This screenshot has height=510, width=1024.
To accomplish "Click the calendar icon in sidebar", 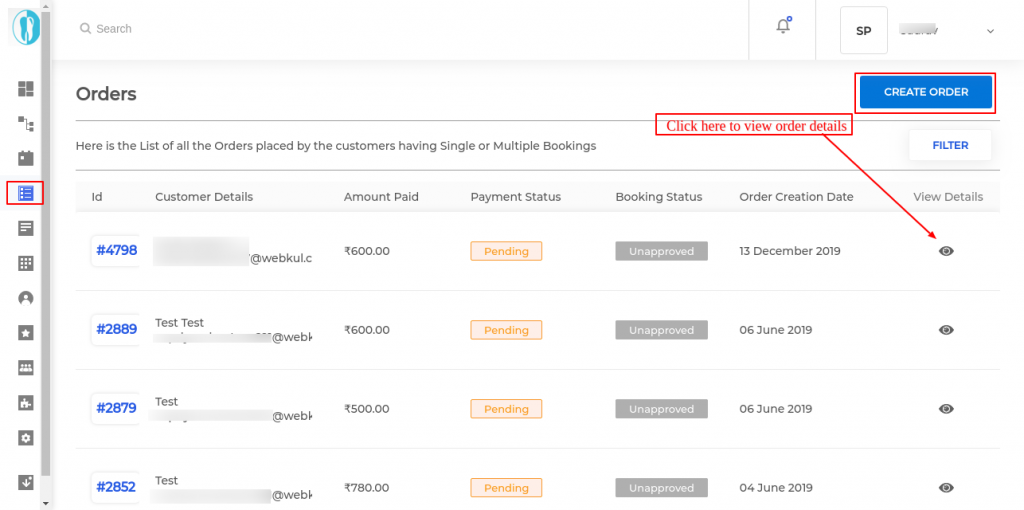I will (x=25, y=158).
